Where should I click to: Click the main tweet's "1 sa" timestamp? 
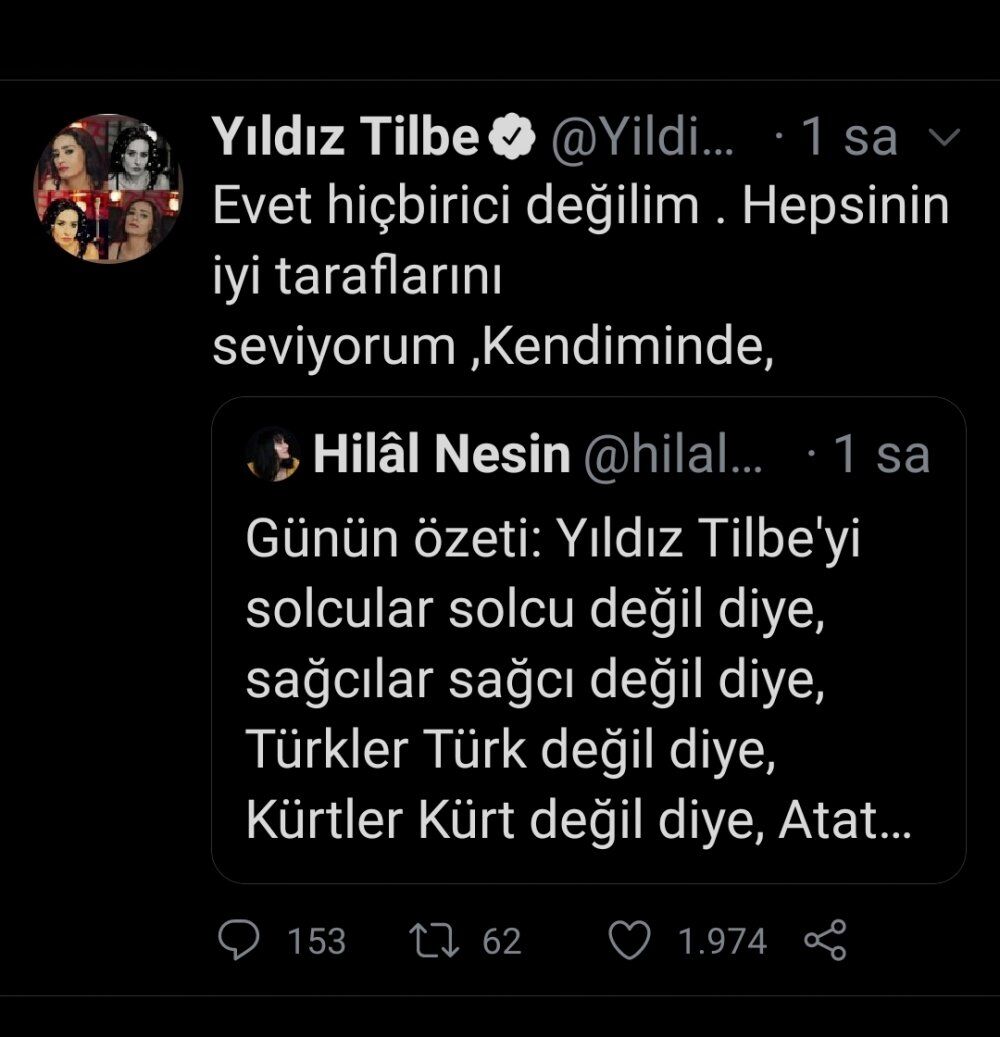849,138
